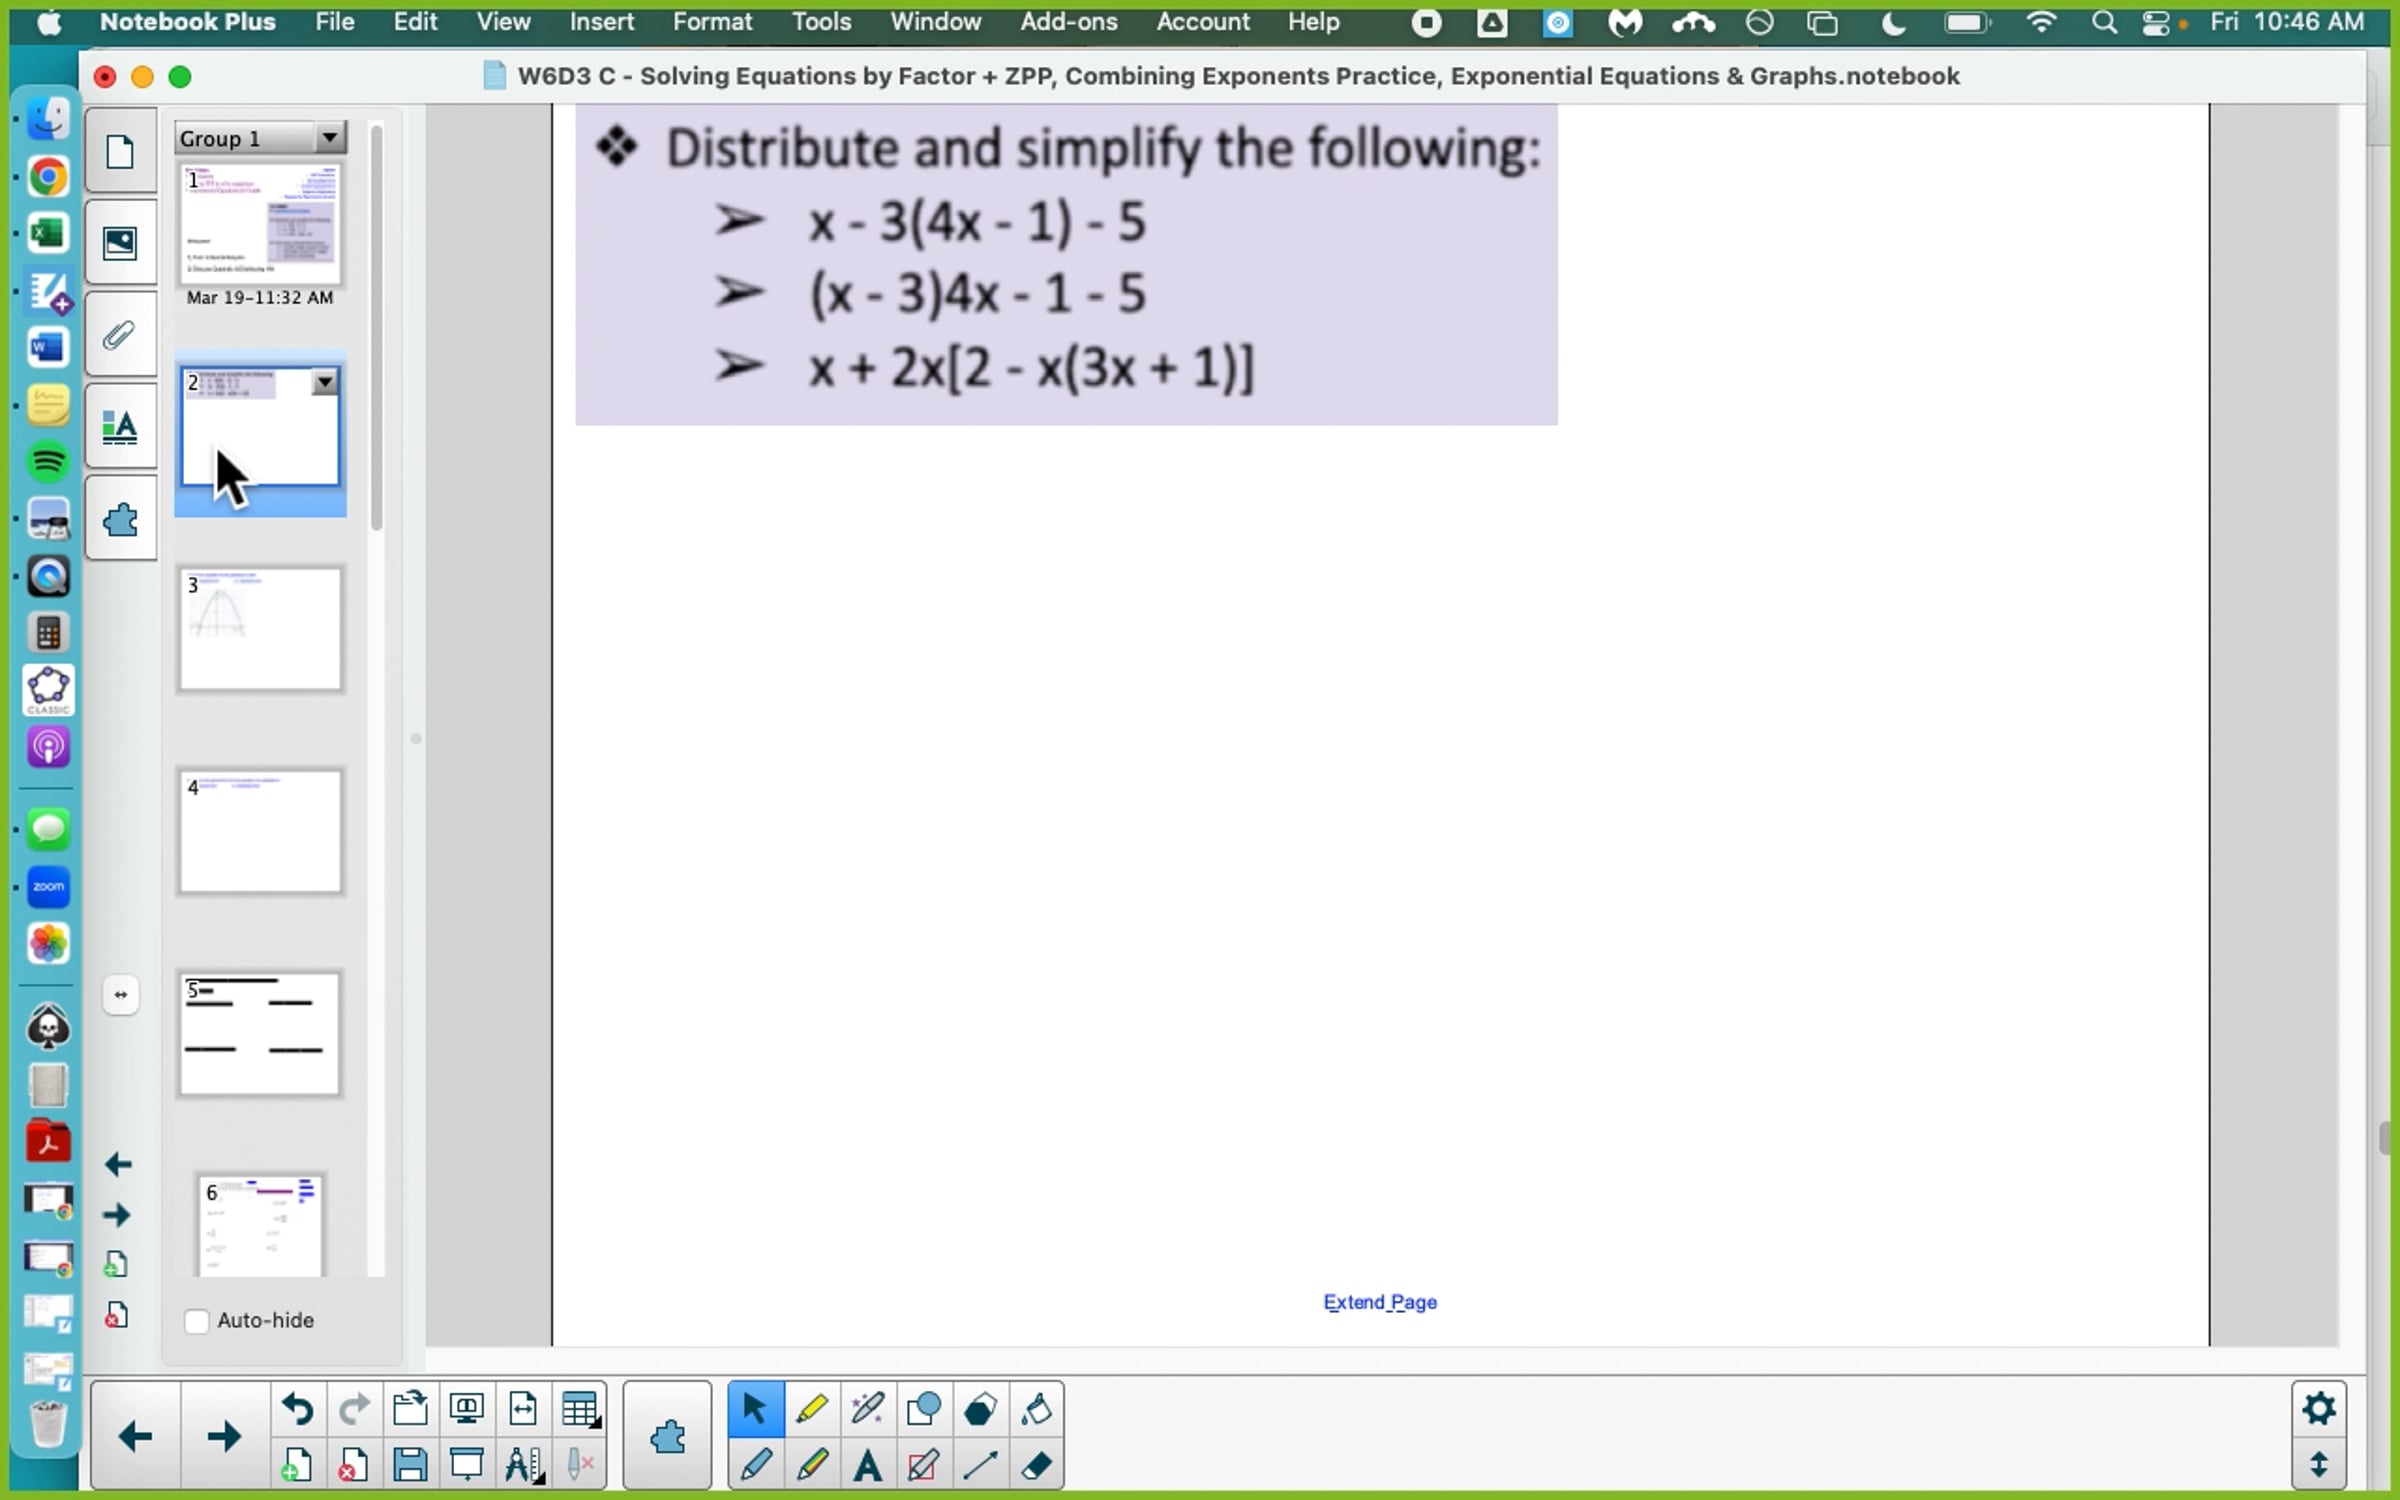2400x1500 pixels.
Task: Expand the Table tool options
Action: (x=580, y=1410)
